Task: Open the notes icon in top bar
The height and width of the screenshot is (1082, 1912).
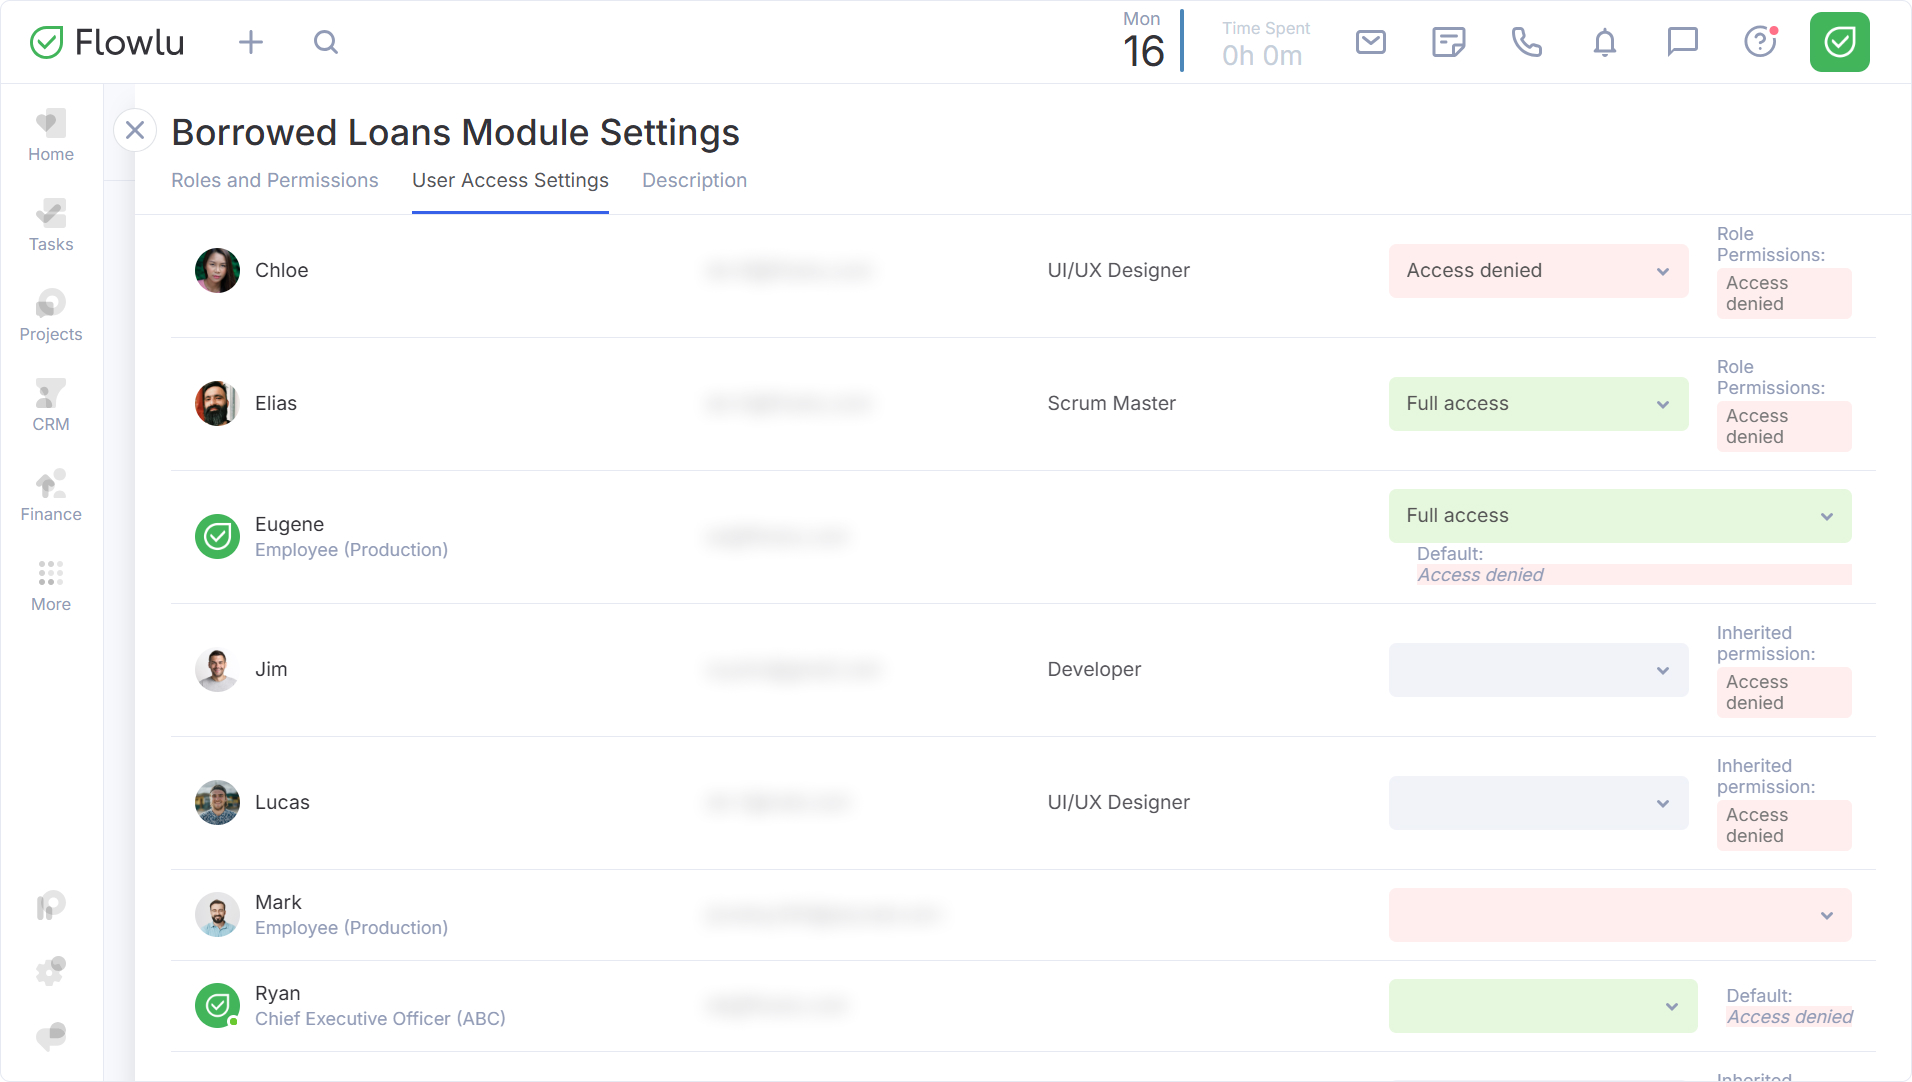Action: pyautogui.click(x=1448, y=42)
